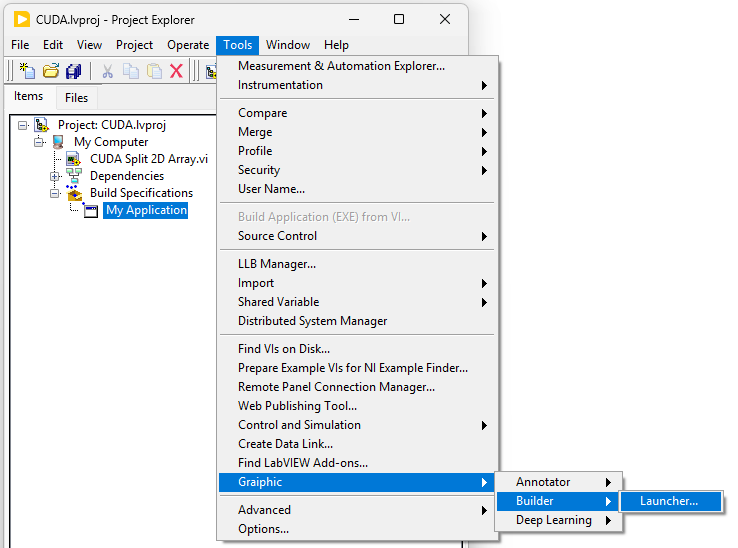Click the Build Specifications box icon
The width and height of the screenshot is (738, 548).
pyautogui.click(x=74, y=193)
